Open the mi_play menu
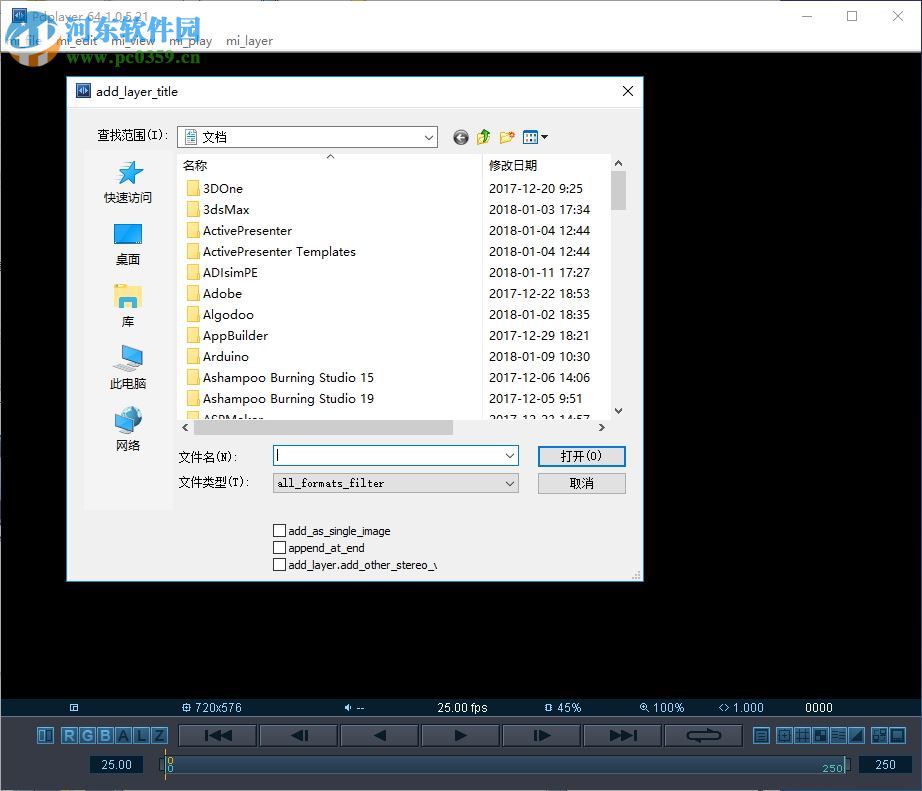 click(x=191, y=41)
